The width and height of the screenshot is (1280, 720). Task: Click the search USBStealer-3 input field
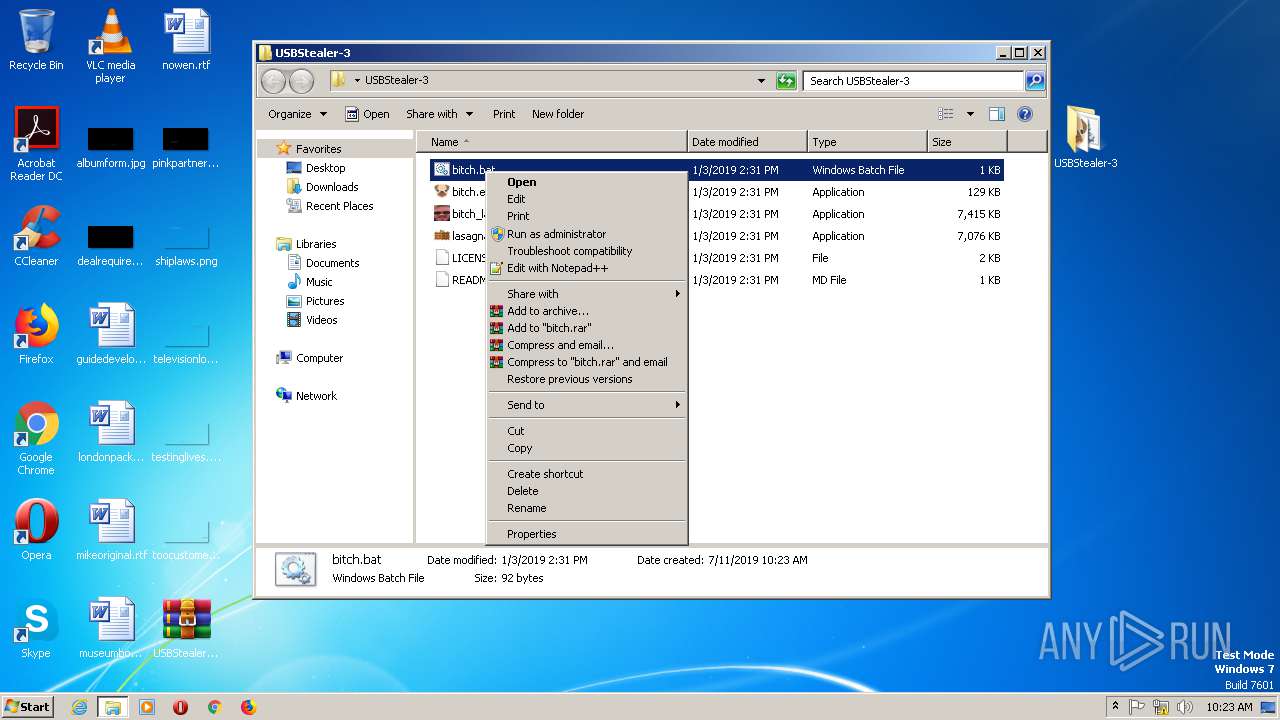click(x=914, y=81)
